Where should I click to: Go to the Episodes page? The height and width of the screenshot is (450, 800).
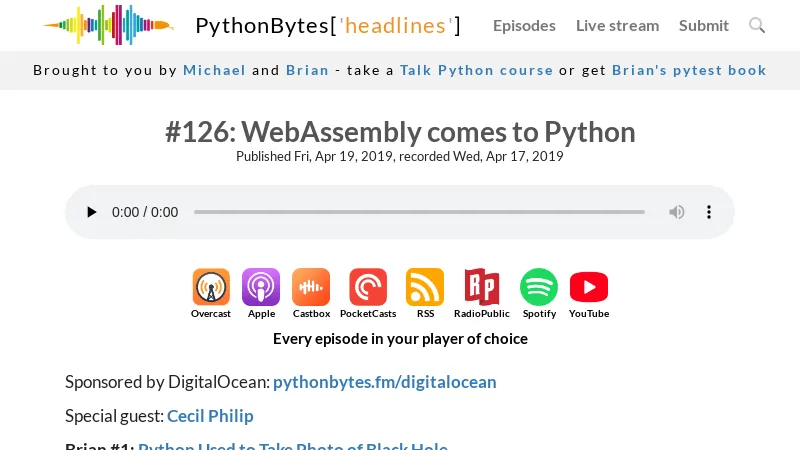[x=524, y=26]
